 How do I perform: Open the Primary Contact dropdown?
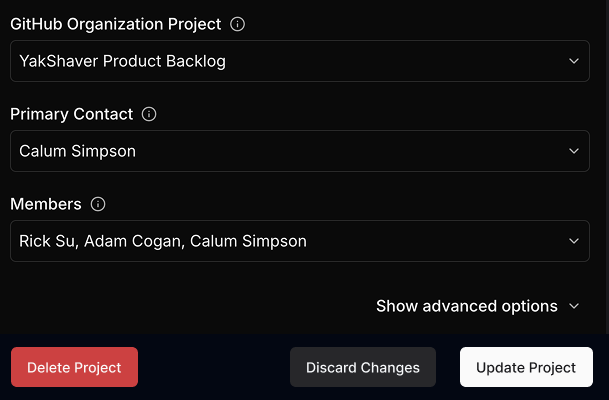(300, 151)
